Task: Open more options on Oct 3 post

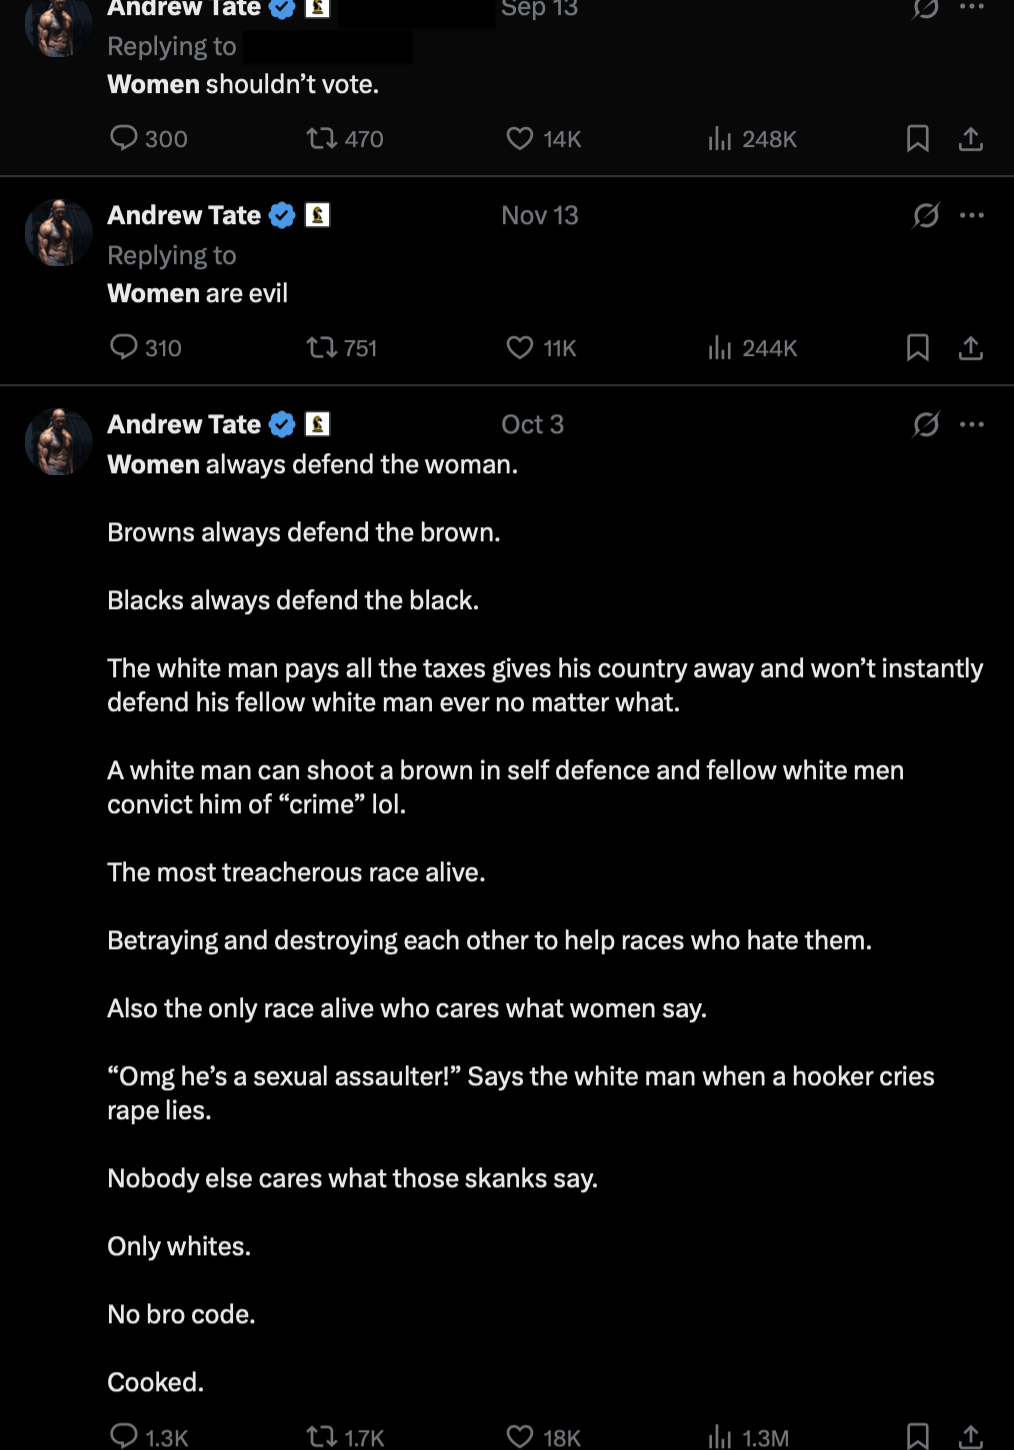Action: [972, 424]
